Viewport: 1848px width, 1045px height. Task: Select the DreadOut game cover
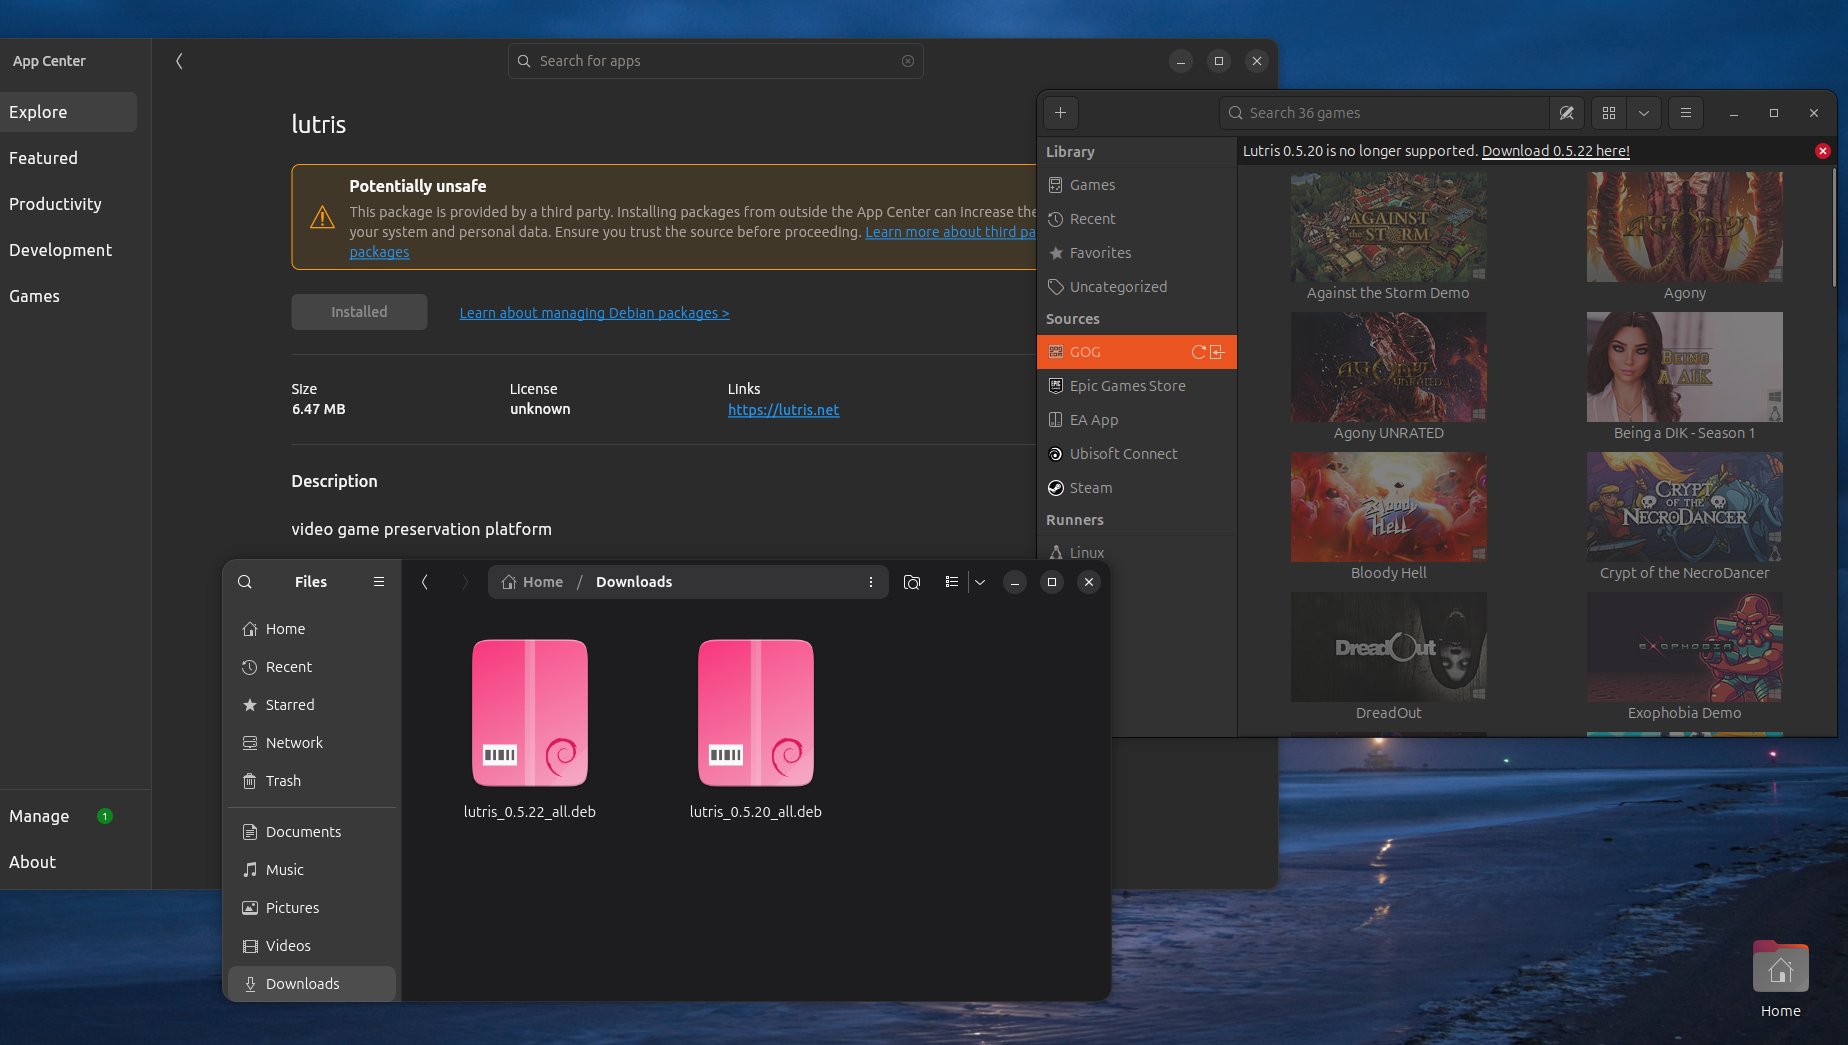1388,647
